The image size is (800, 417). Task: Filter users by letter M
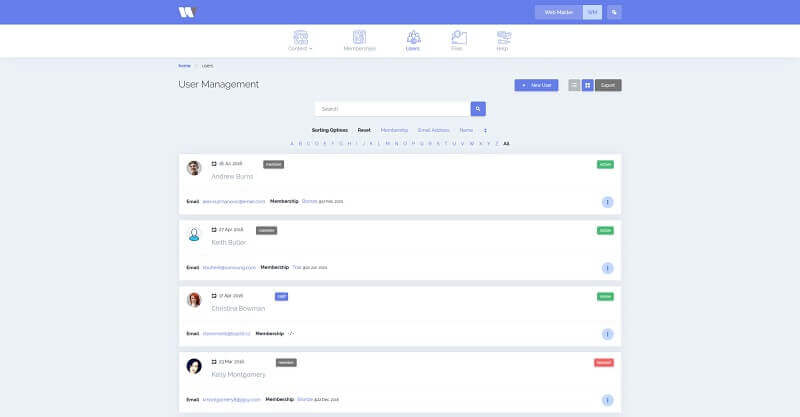pyautogui.click(x=388, y=144)
